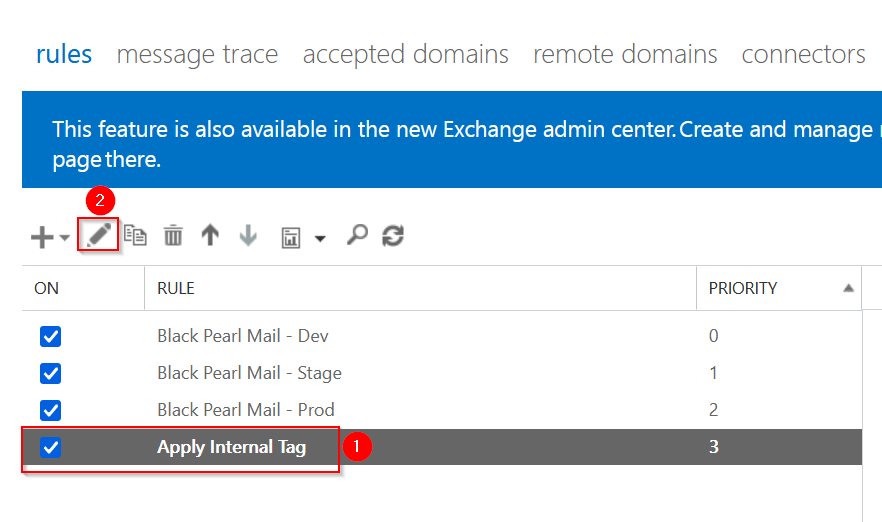
Task: Click the pencil edit rule icon
Action: 98,235
